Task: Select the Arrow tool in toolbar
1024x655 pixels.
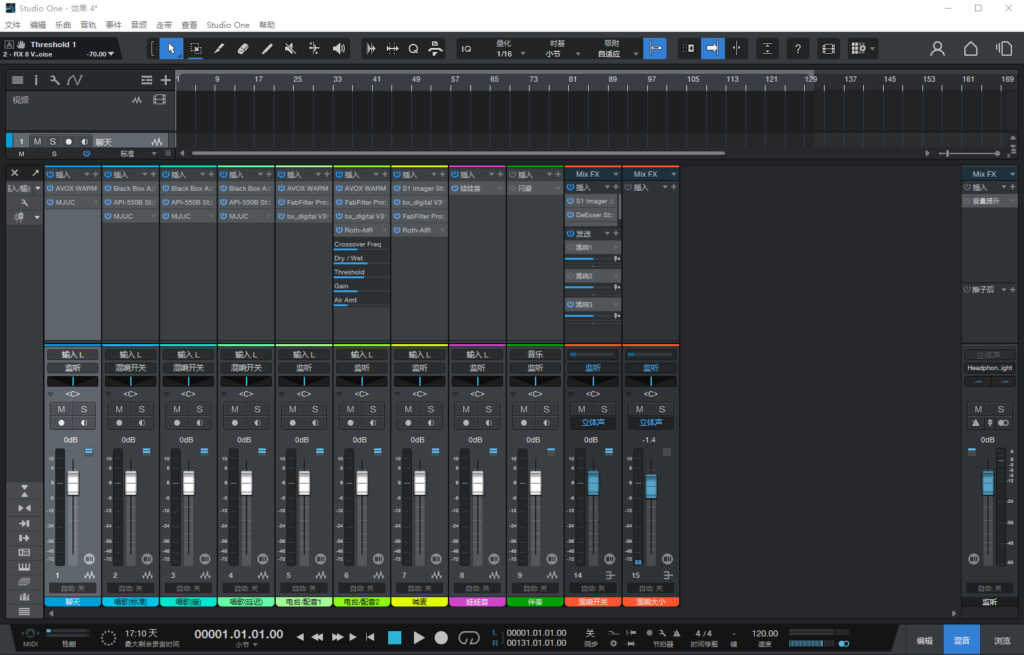Action: click(x=171, y=48)
